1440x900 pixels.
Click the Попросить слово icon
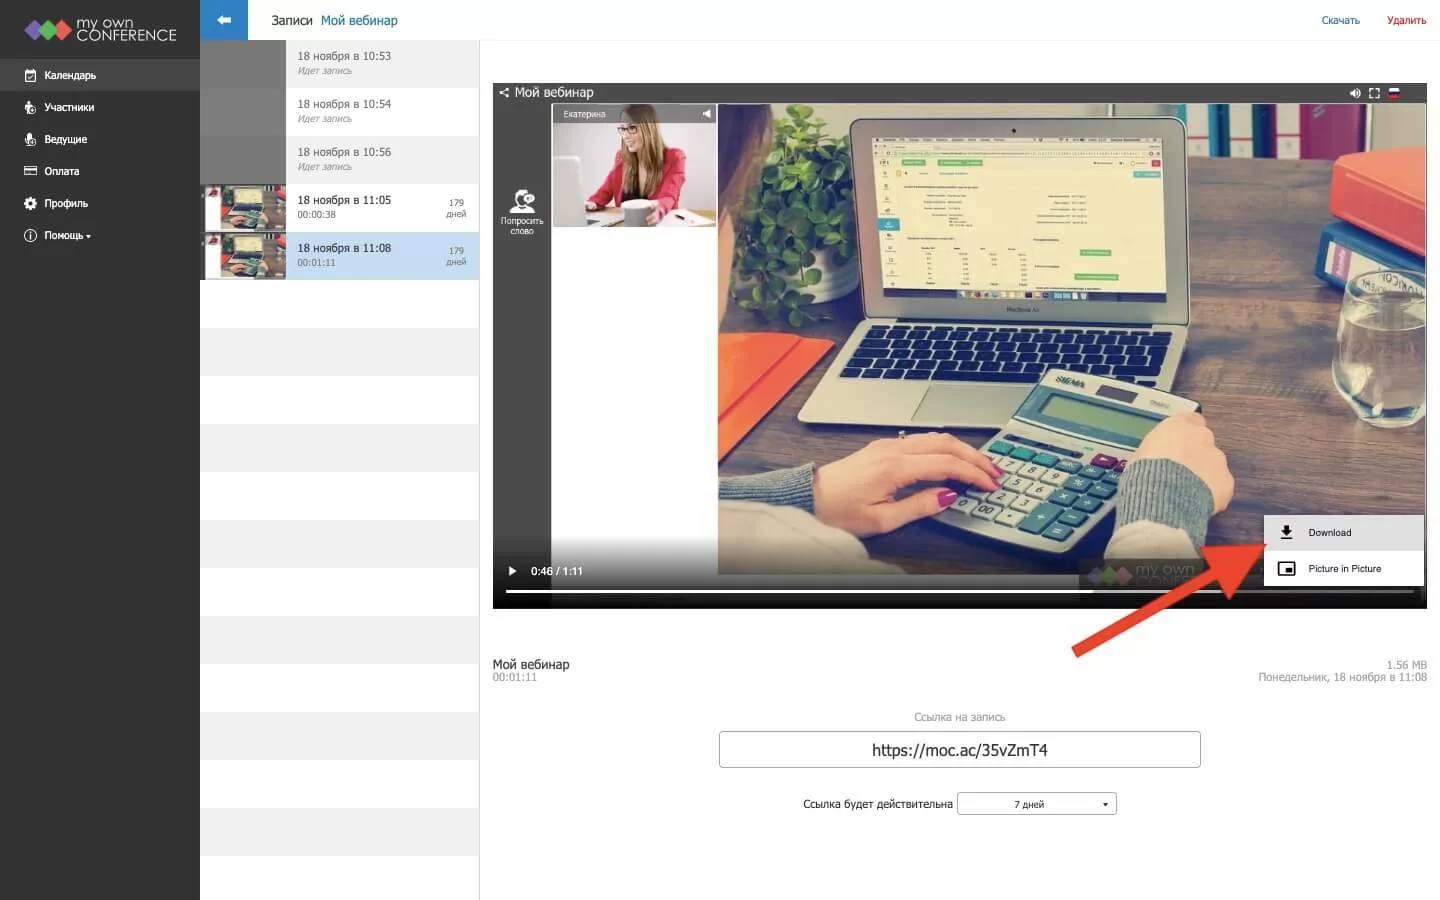coord(522,203)
